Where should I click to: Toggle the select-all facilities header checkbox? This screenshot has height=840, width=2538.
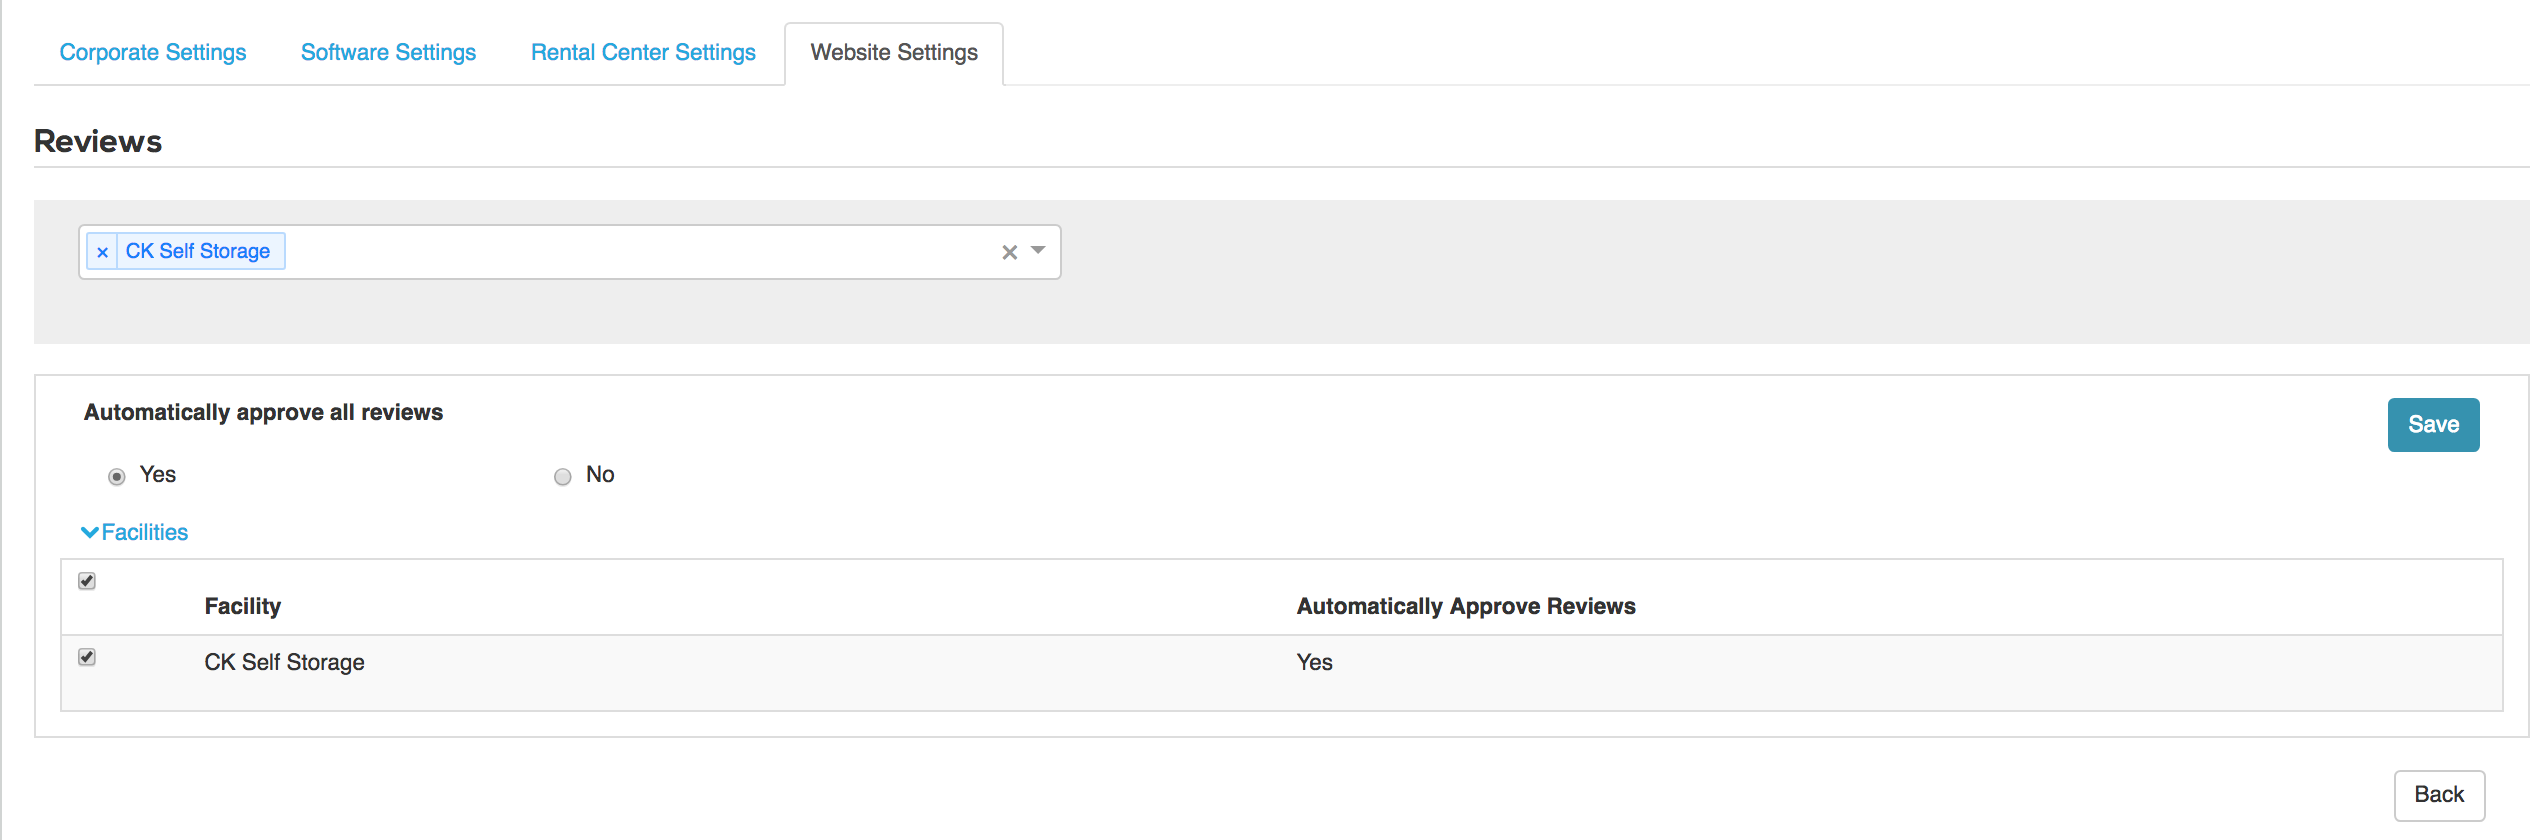pos(87,581)
